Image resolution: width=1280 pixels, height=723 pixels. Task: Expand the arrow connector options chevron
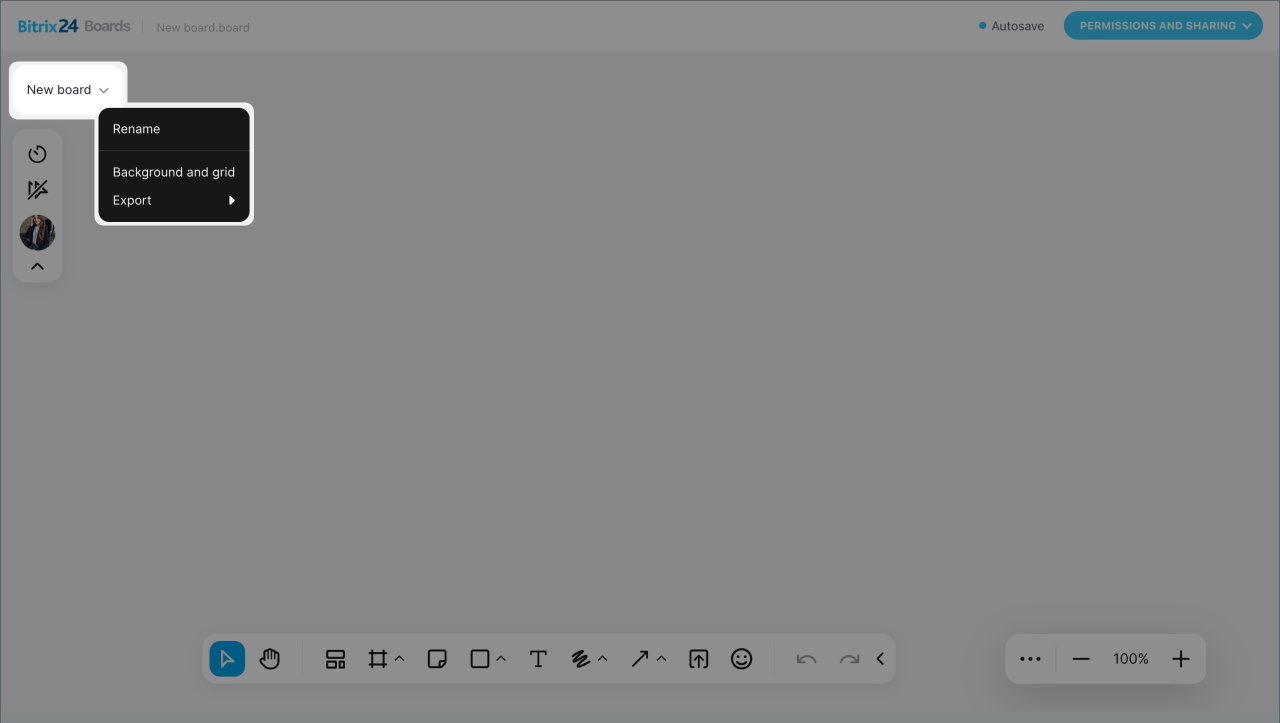pyautogui.click(x=661, y=659)
